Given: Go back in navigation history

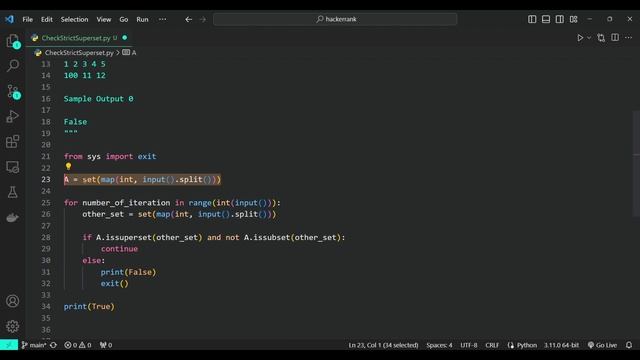Looking at the screenshot, I should [189, 19].
